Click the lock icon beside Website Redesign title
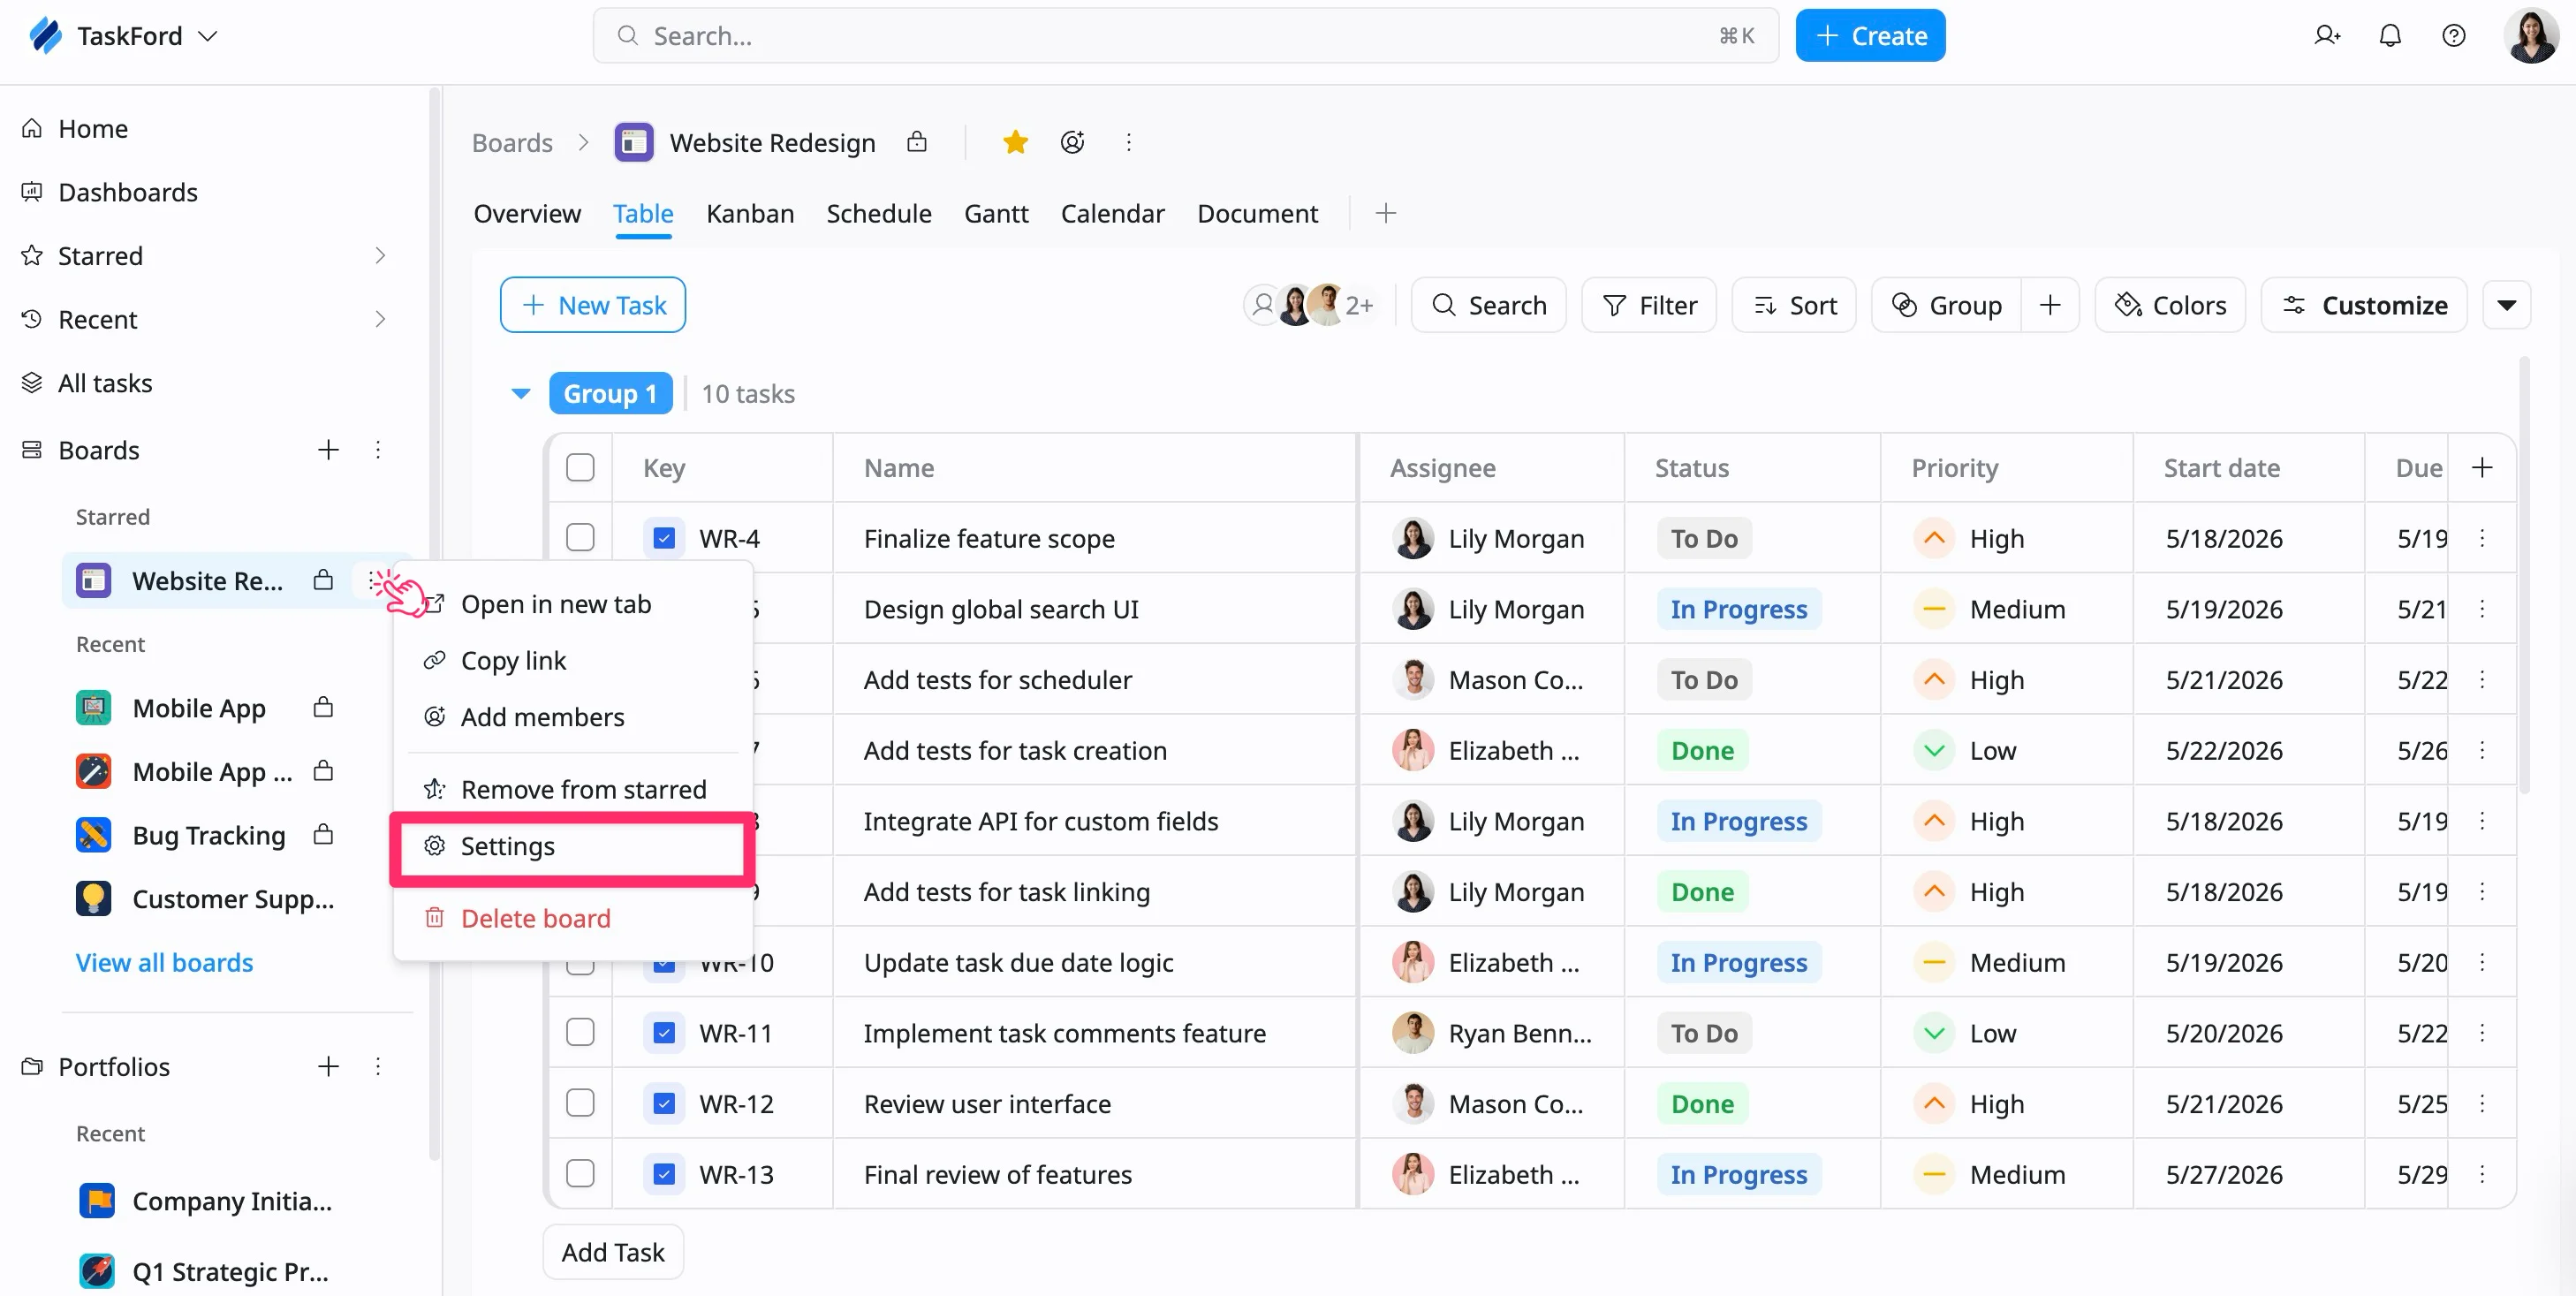The width and height of the screenshot is (2576, 1296). [916, 142]
